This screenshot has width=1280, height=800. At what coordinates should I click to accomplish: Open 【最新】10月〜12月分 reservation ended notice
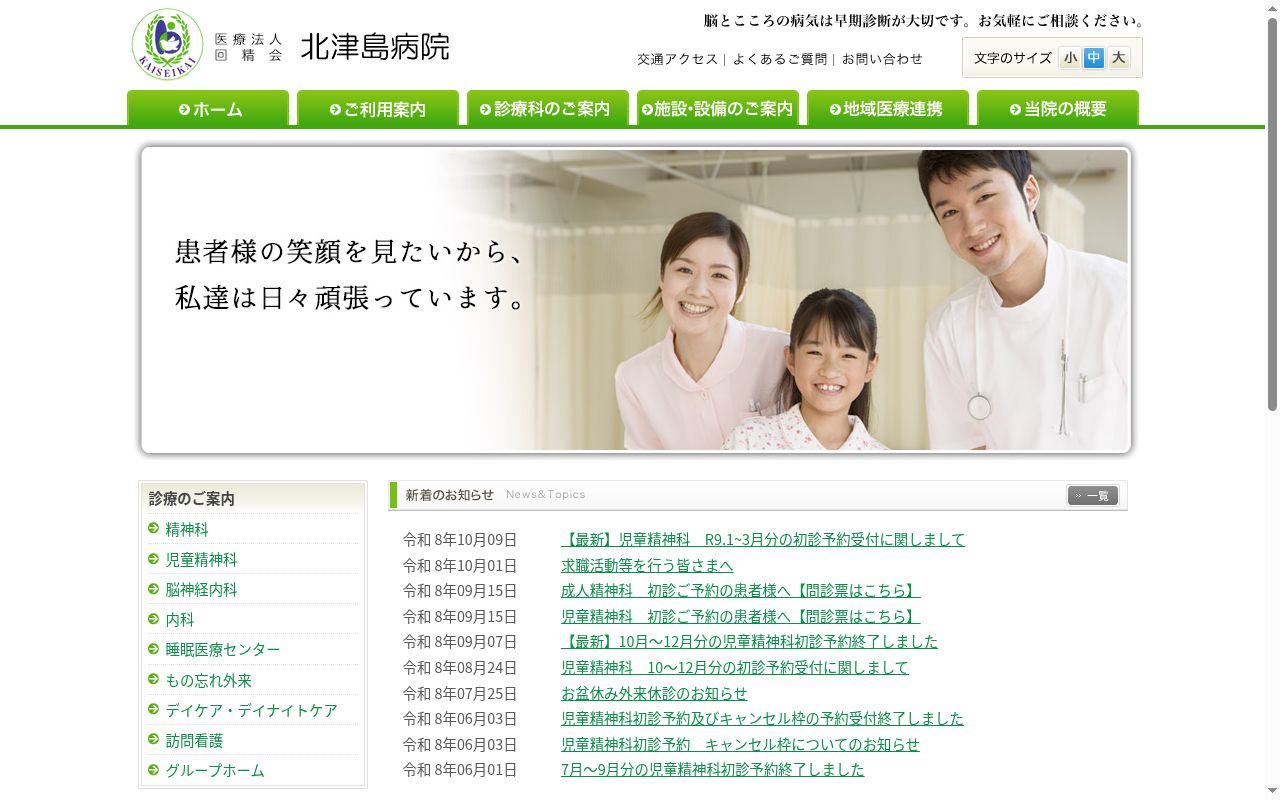pyautogui.click(x=749, y=641)
